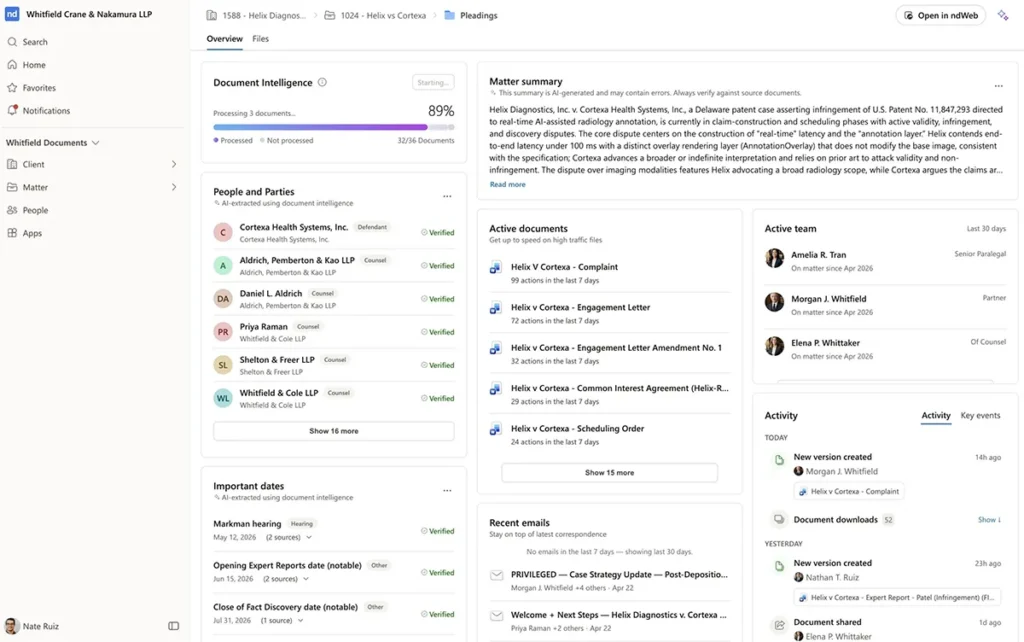Open the Matter section icon
The height and width of the screenshot is (642, 1024).
tap(12, 187)
